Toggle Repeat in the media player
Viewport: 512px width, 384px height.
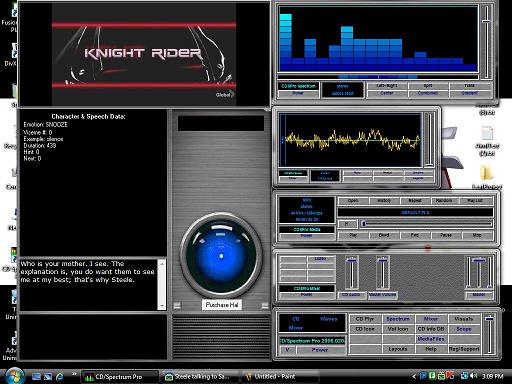coord(415,200)
